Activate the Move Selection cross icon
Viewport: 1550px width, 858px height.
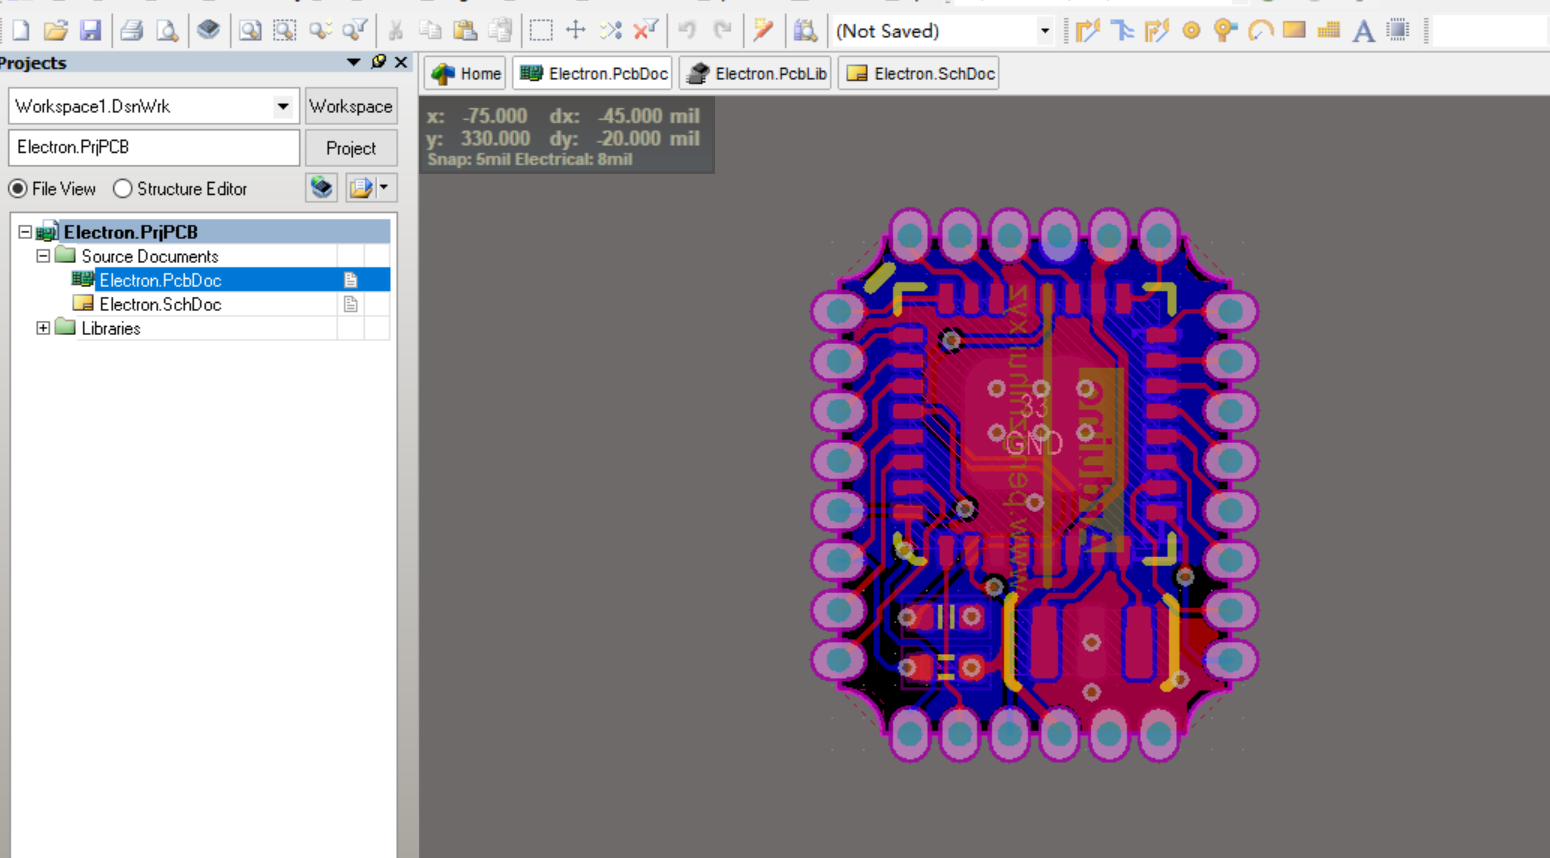tap(576, 31)
